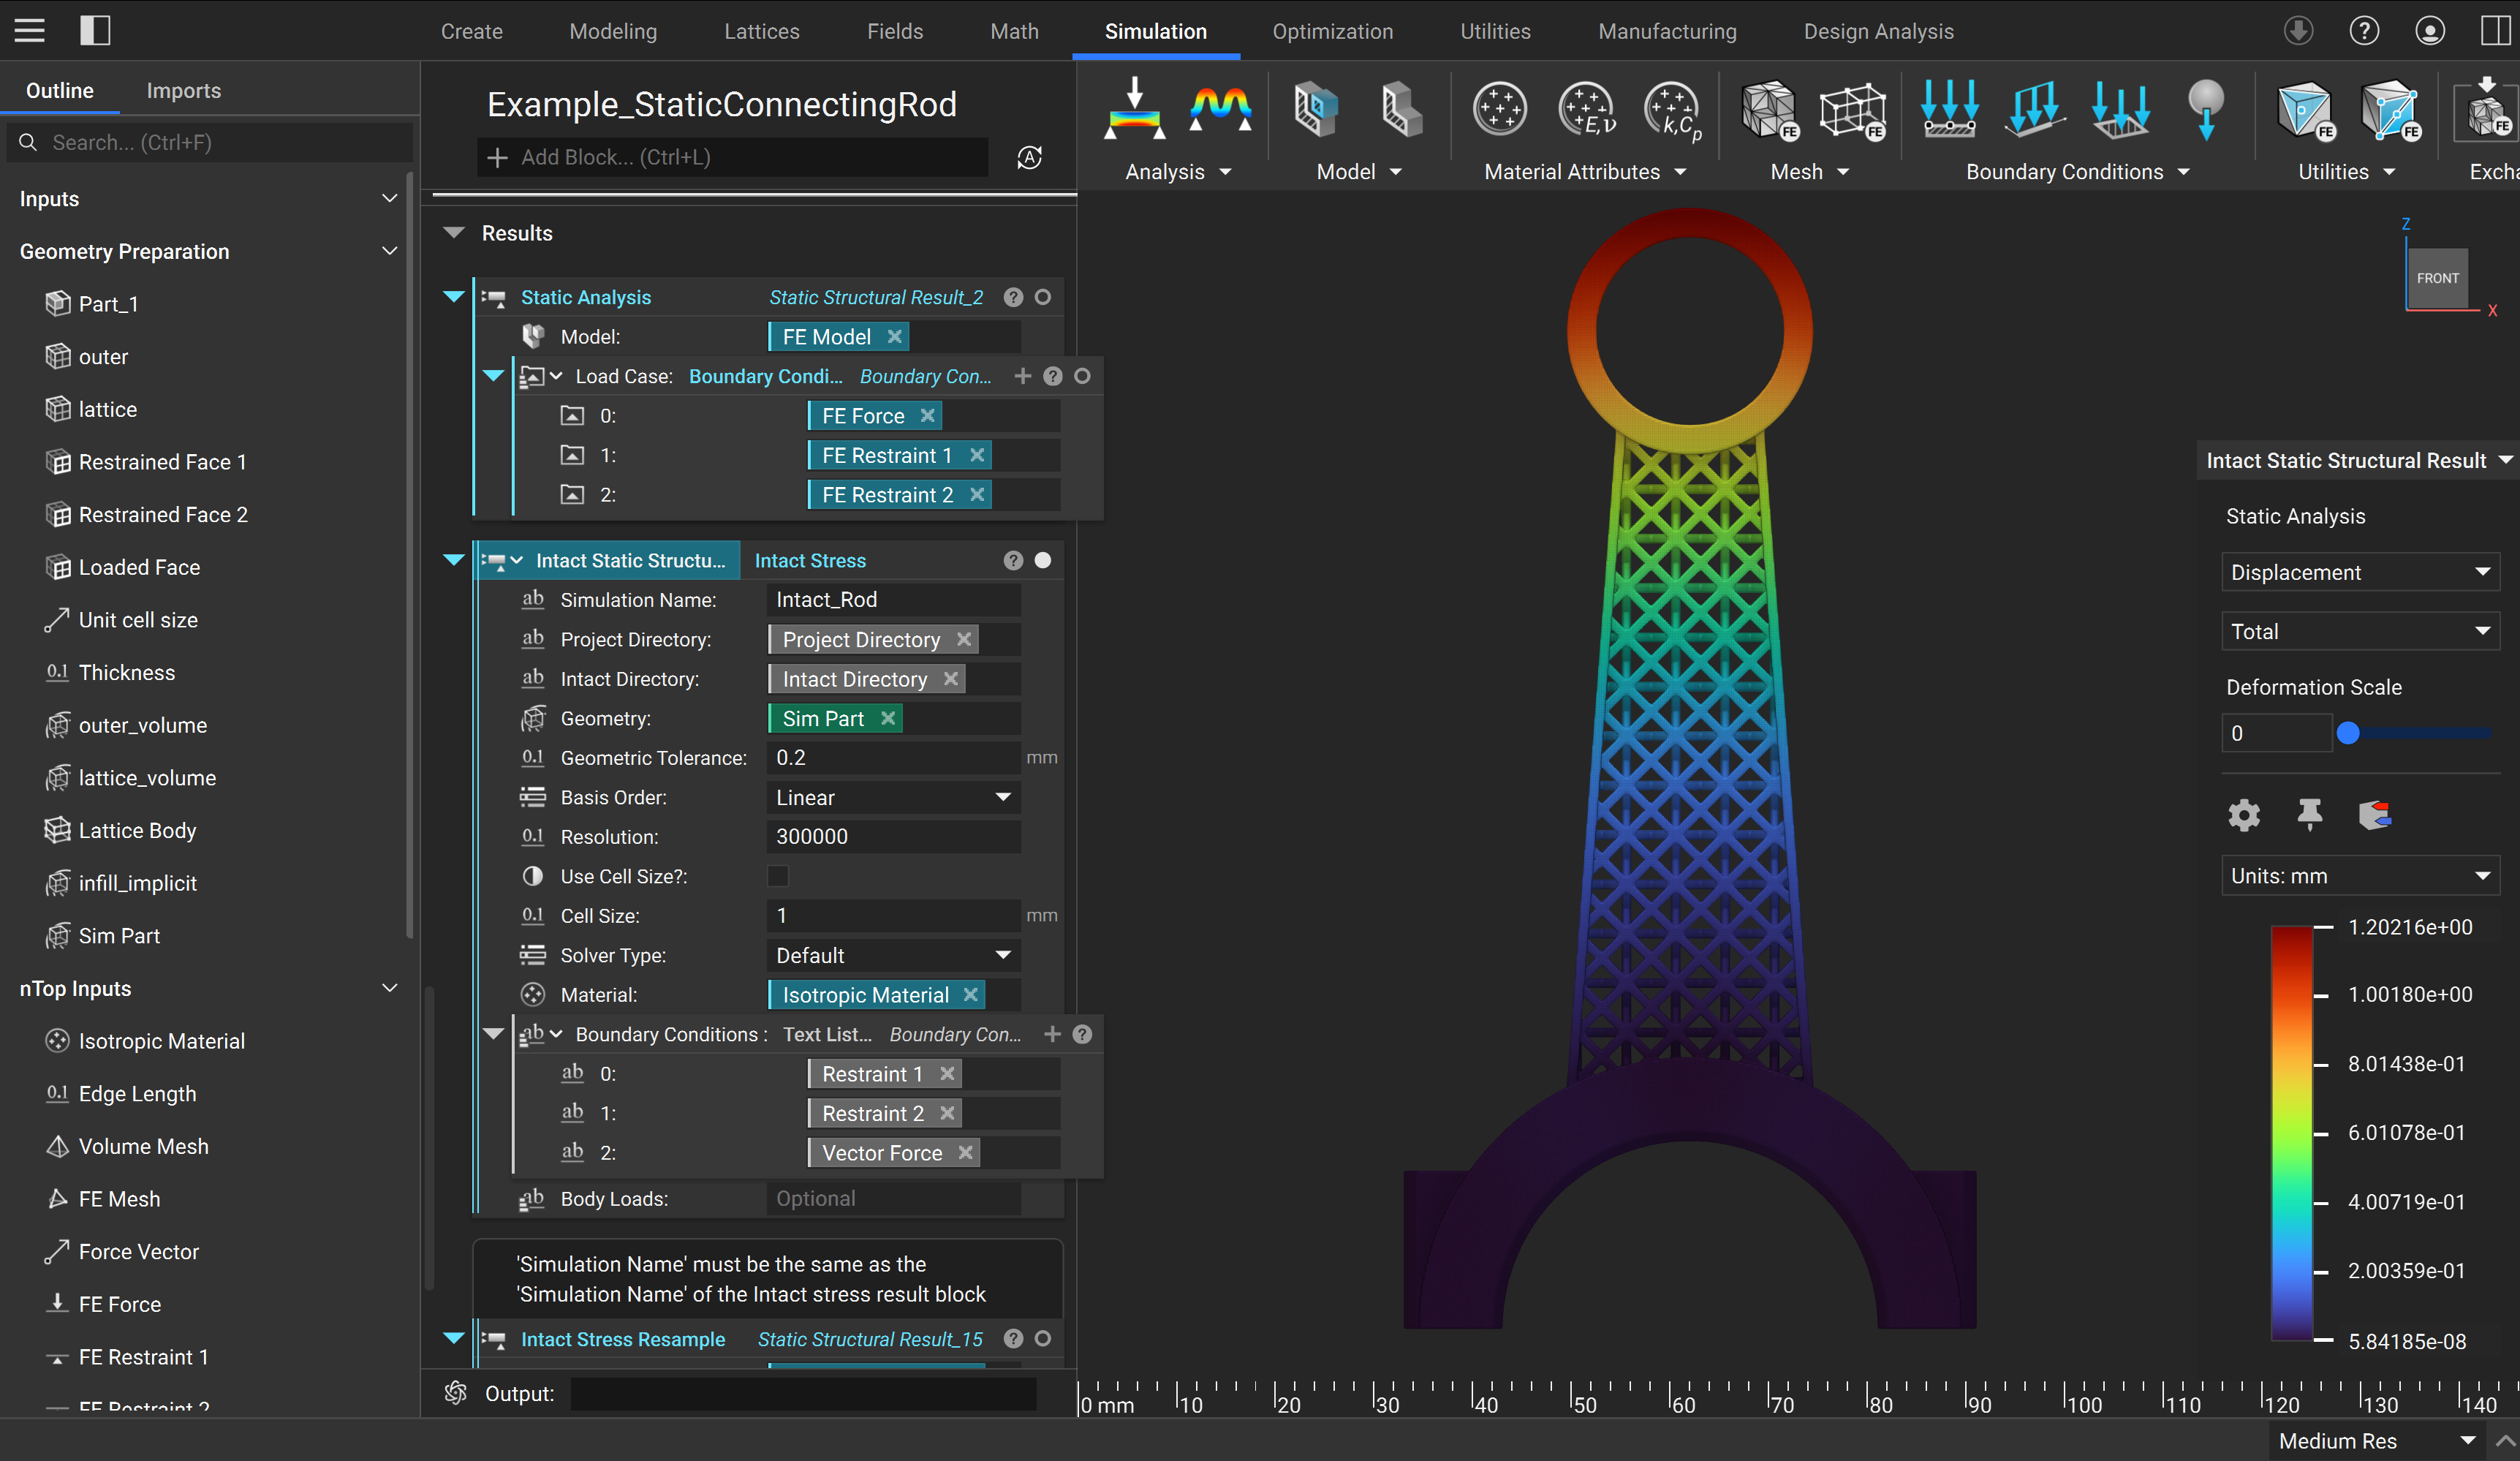The image size is (2520, 1461).
Task: Toggle visibility circle of Static Analysis block
Action: [1043, 297]
